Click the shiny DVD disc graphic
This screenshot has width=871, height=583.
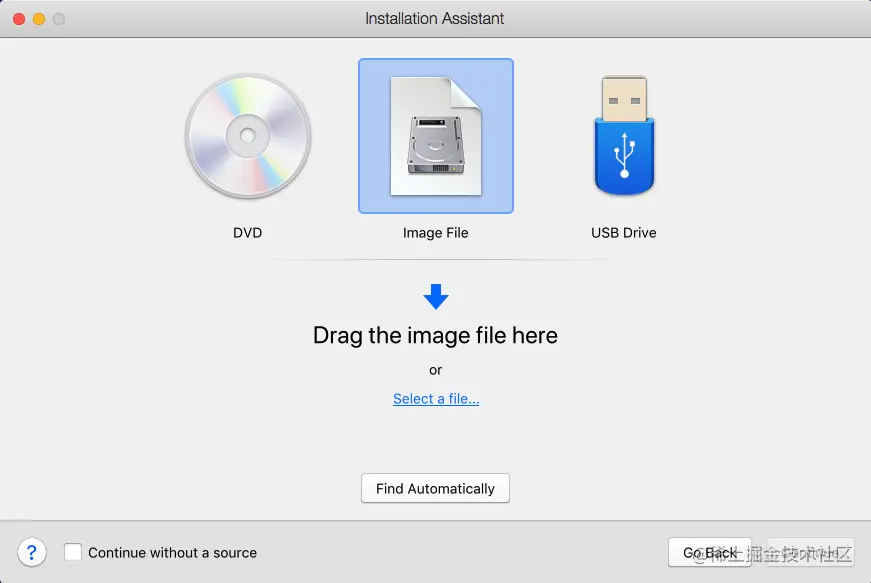[247, 137]
